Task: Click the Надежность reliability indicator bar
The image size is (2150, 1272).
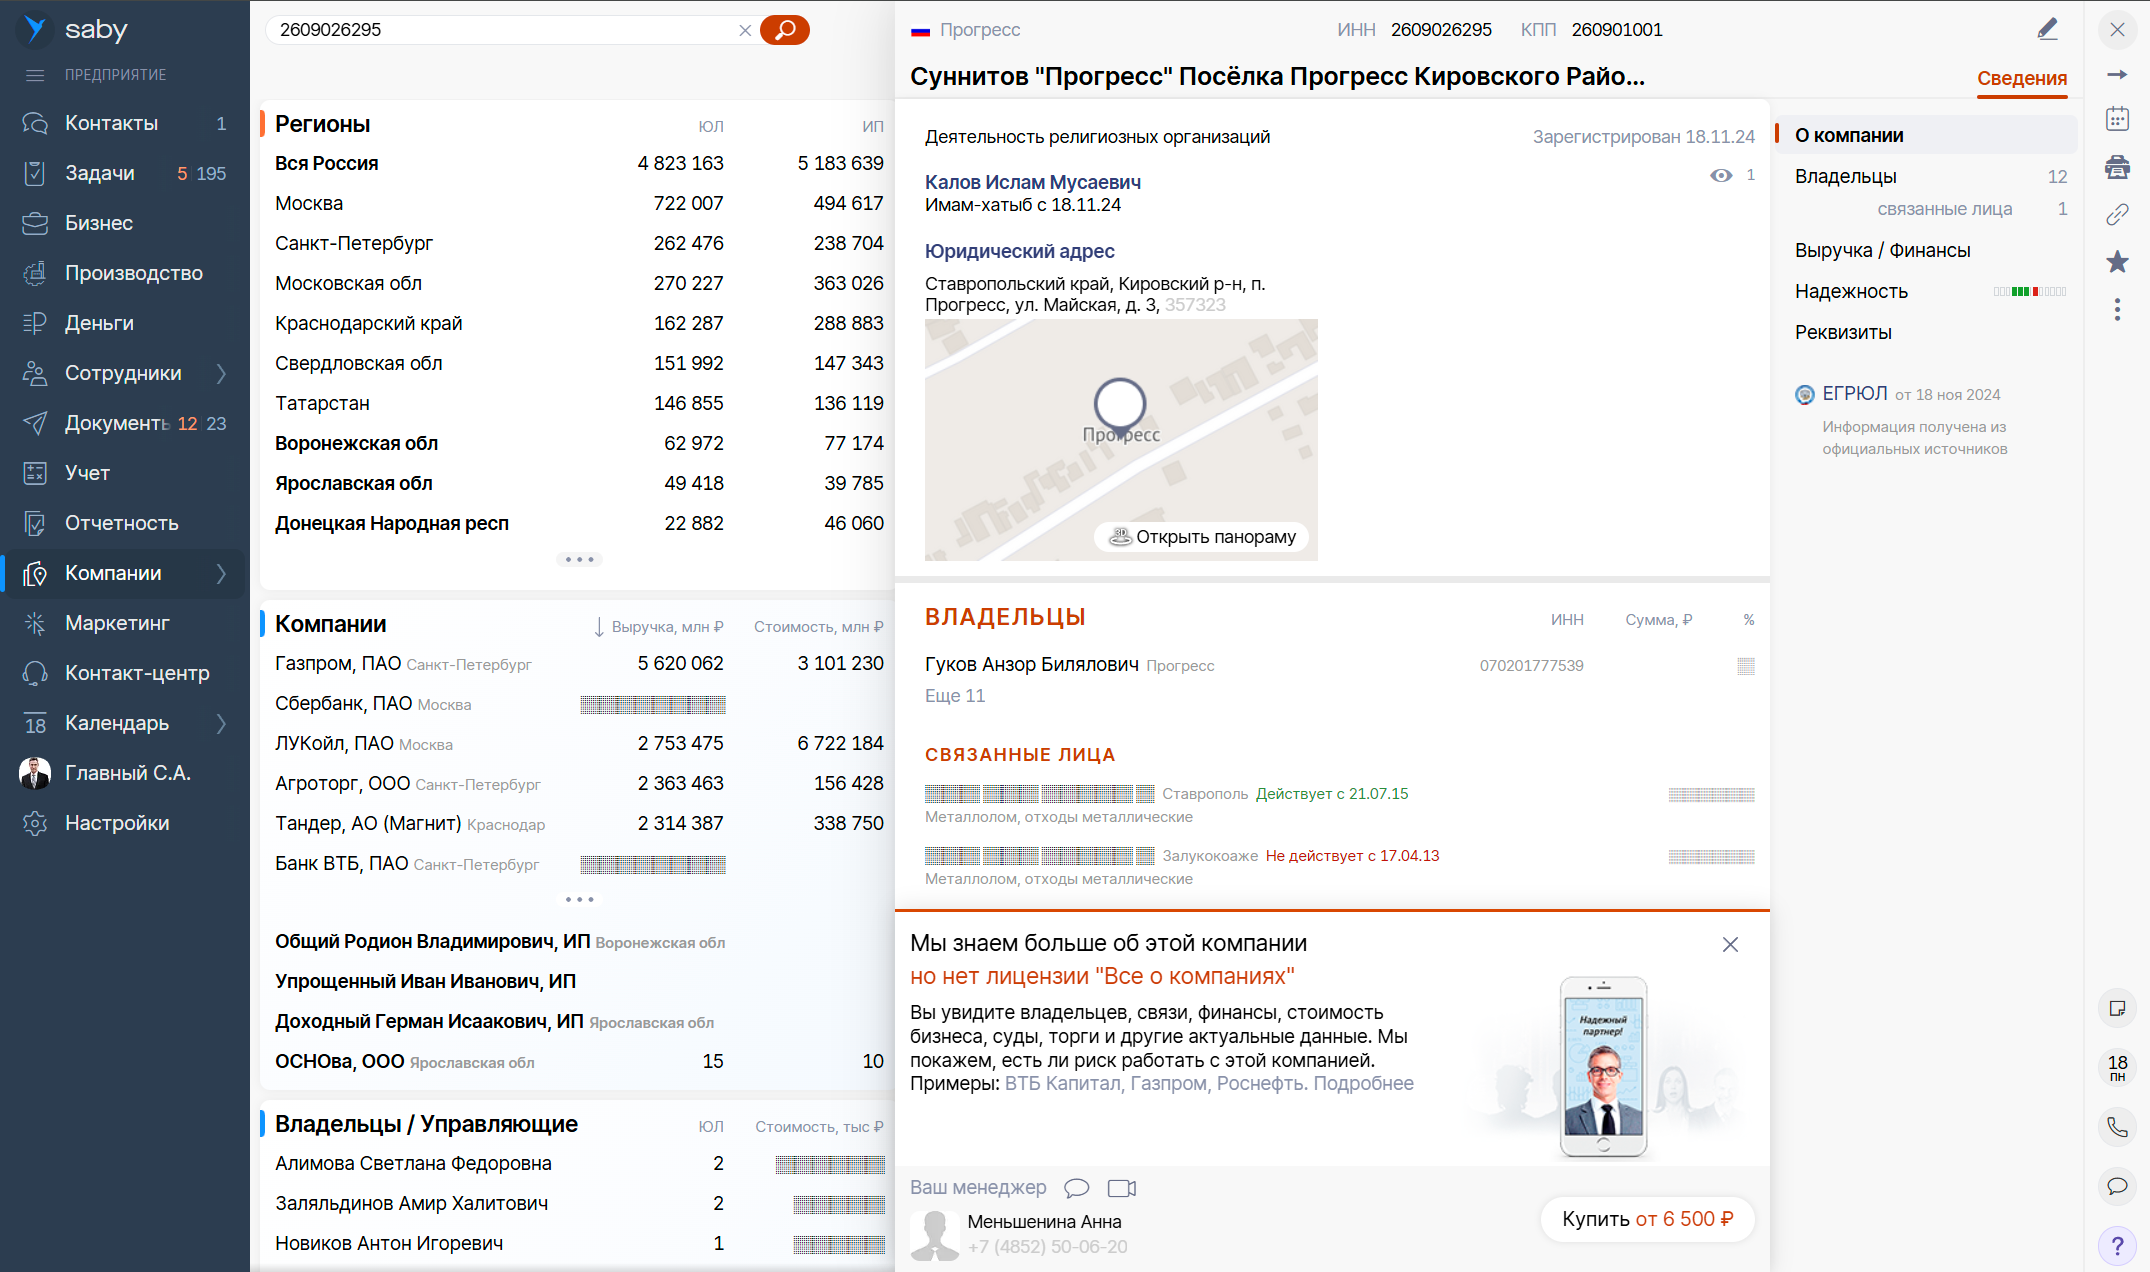Action: tap(2029, 292)
